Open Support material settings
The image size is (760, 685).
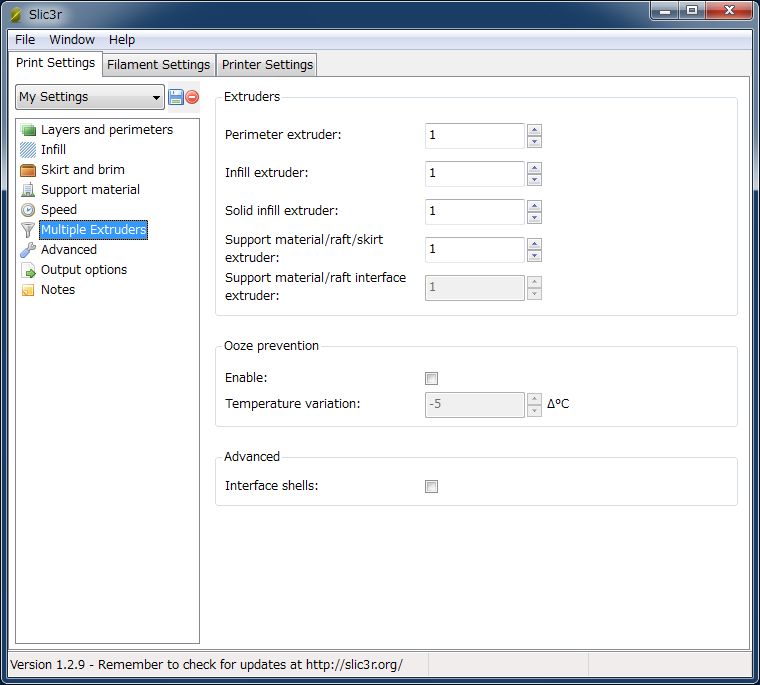90,190
